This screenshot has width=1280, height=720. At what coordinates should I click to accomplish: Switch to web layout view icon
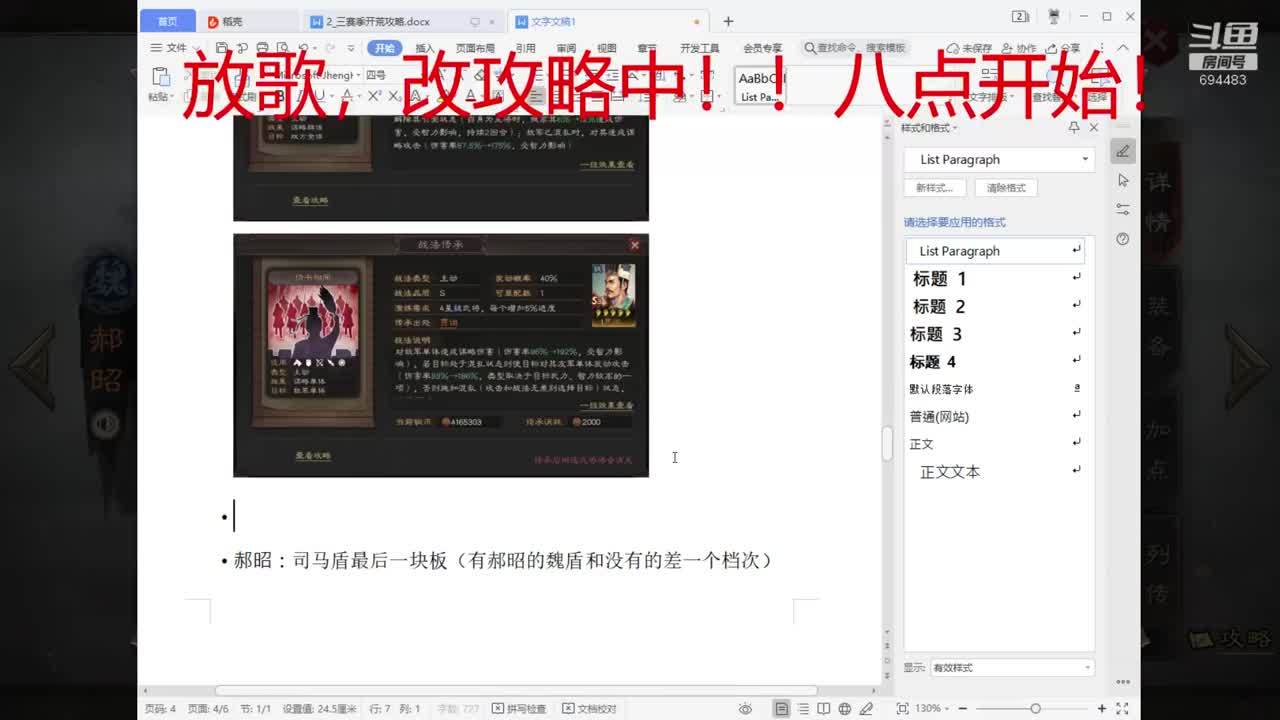pos(844,708)
